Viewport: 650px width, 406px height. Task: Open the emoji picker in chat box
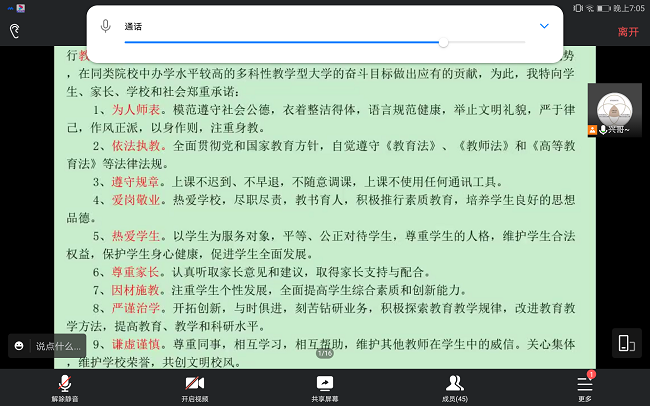click(x=19, y=346)
